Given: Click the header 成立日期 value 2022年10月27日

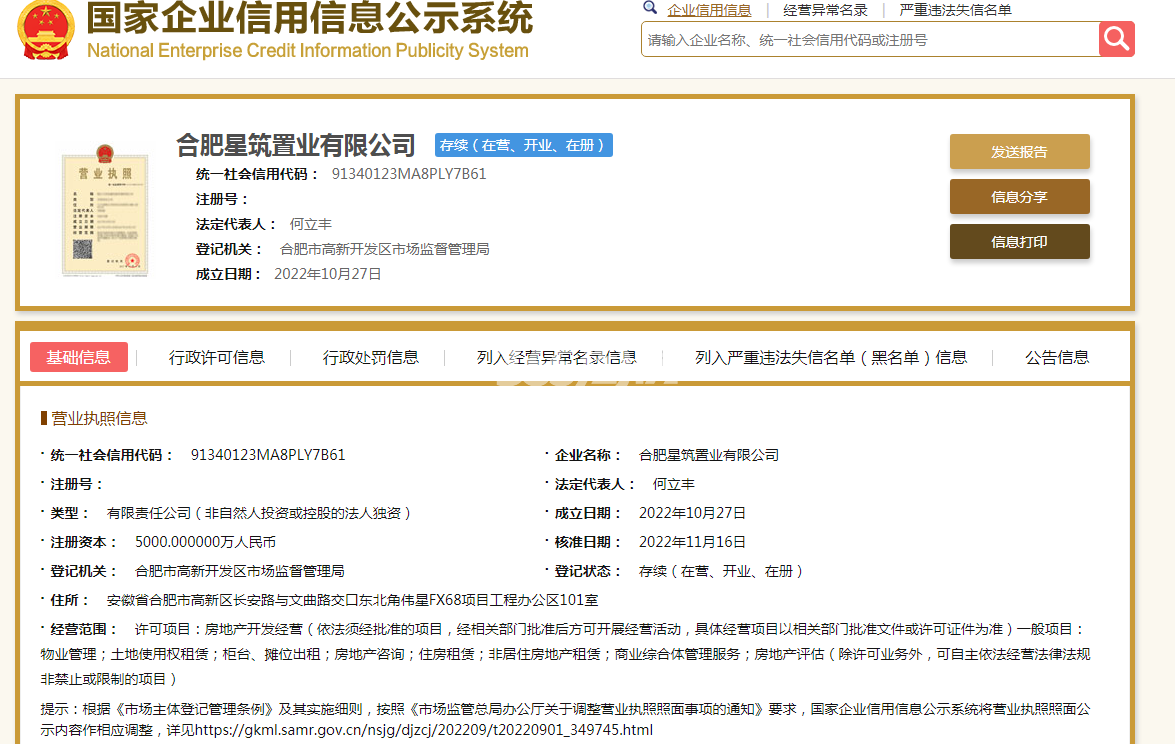Looking at the screenshot, I should [x=327, y=274].
